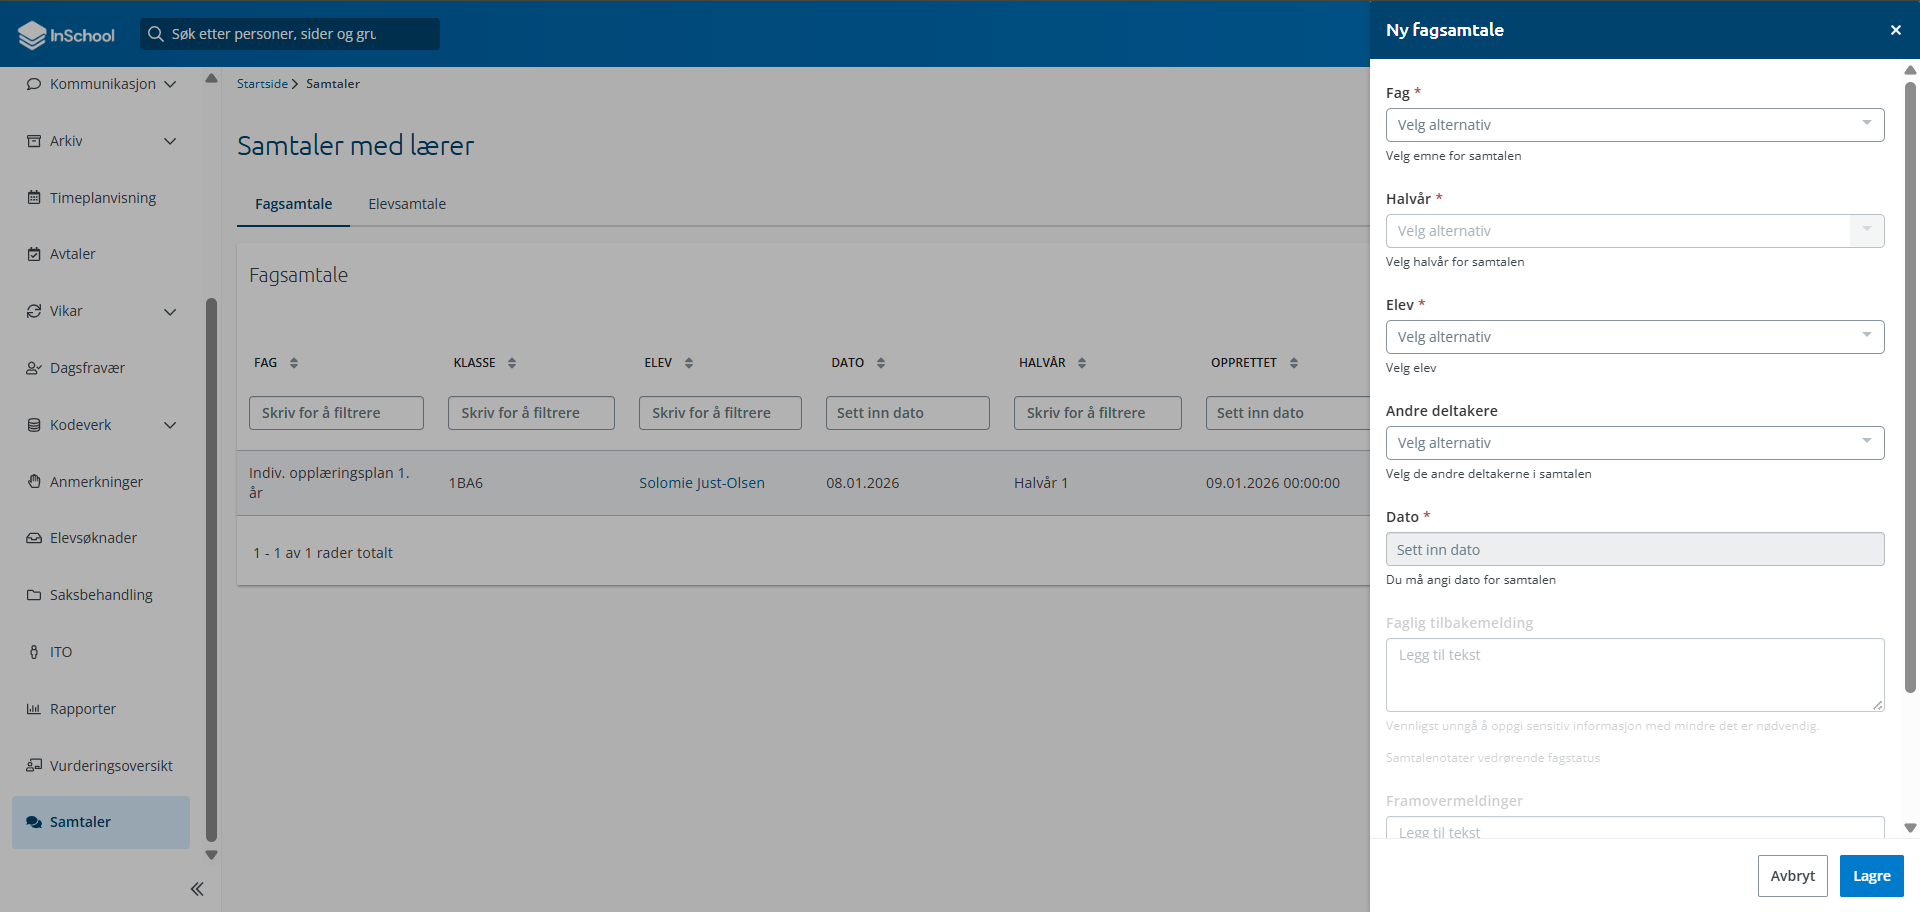Sort table by OPPRETTET column
1920x912 pixels.
[x=1294, y=363]
